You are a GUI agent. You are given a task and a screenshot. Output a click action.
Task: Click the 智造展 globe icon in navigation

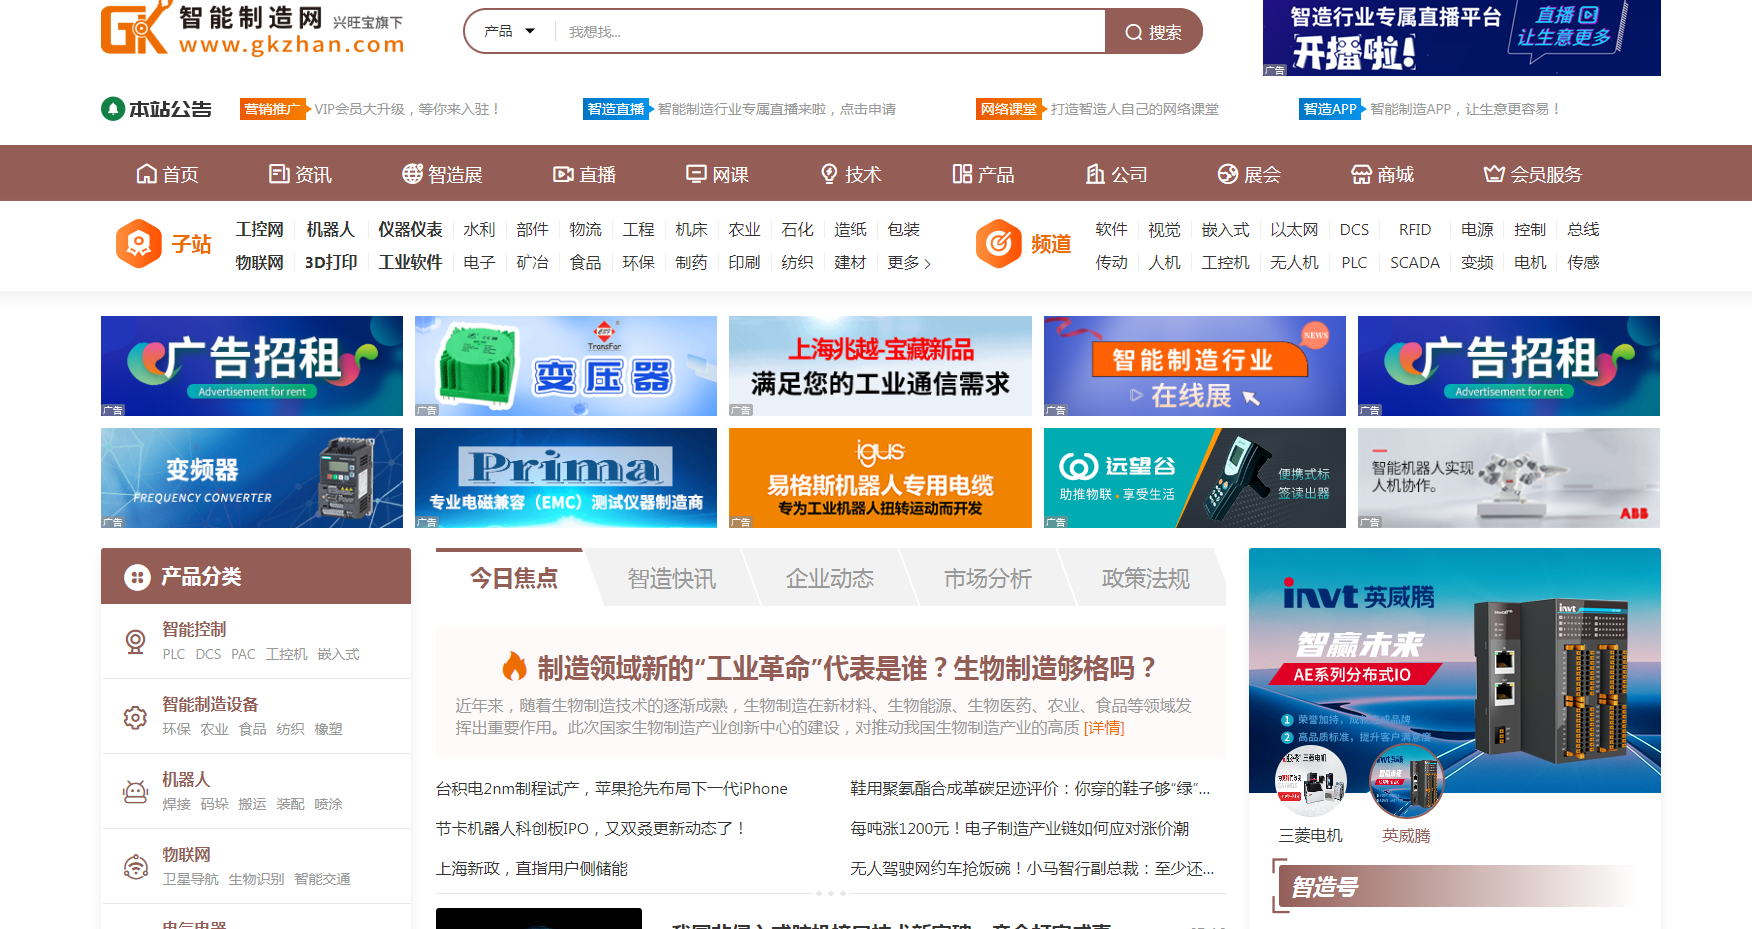tap(412, 174)
